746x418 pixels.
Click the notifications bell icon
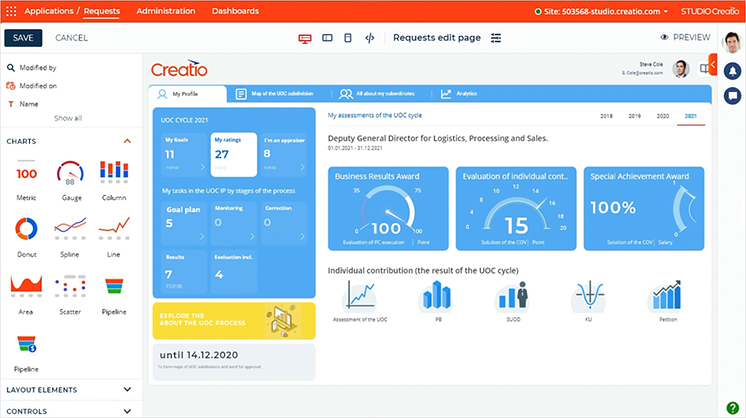[732, 71]
